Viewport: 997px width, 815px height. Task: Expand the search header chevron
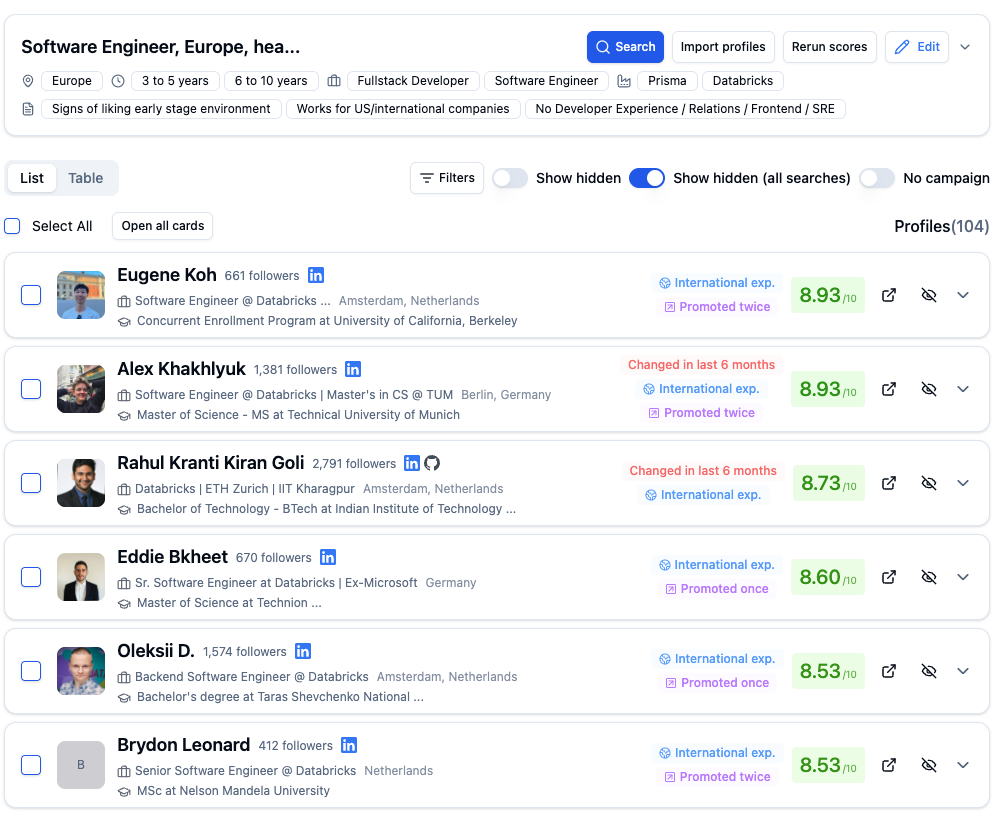(x=965, y=47)
